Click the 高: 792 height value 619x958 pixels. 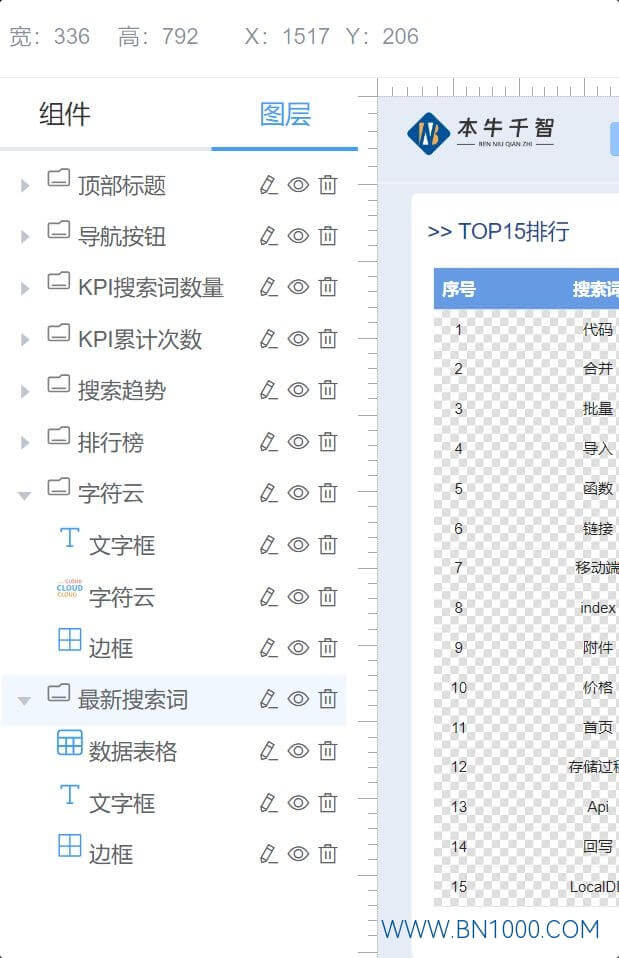click(158, 37)
